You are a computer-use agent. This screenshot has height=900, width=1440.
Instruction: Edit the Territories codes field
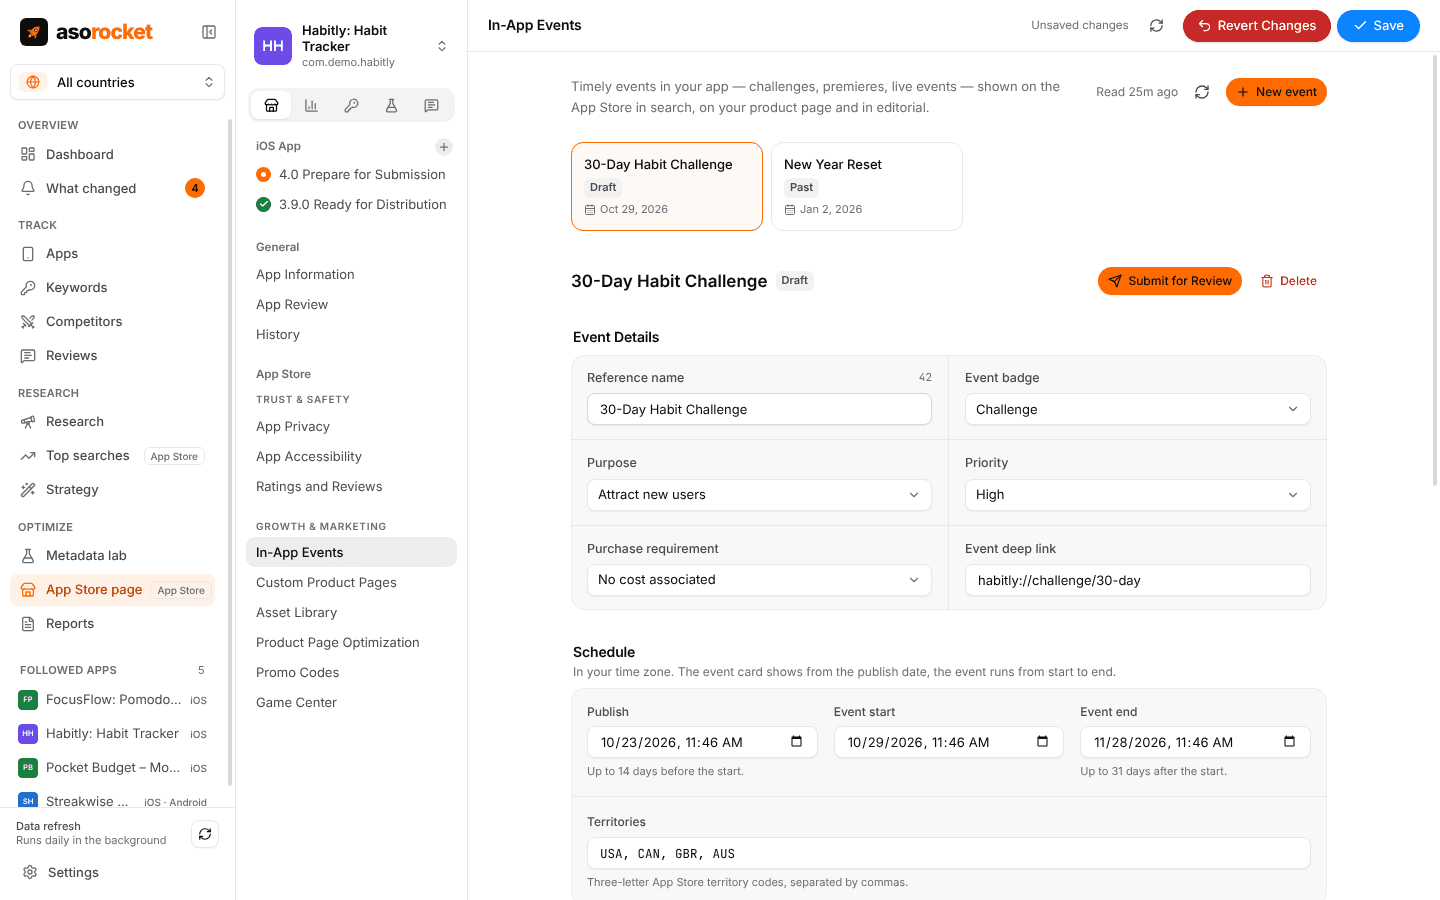point(949,853)
